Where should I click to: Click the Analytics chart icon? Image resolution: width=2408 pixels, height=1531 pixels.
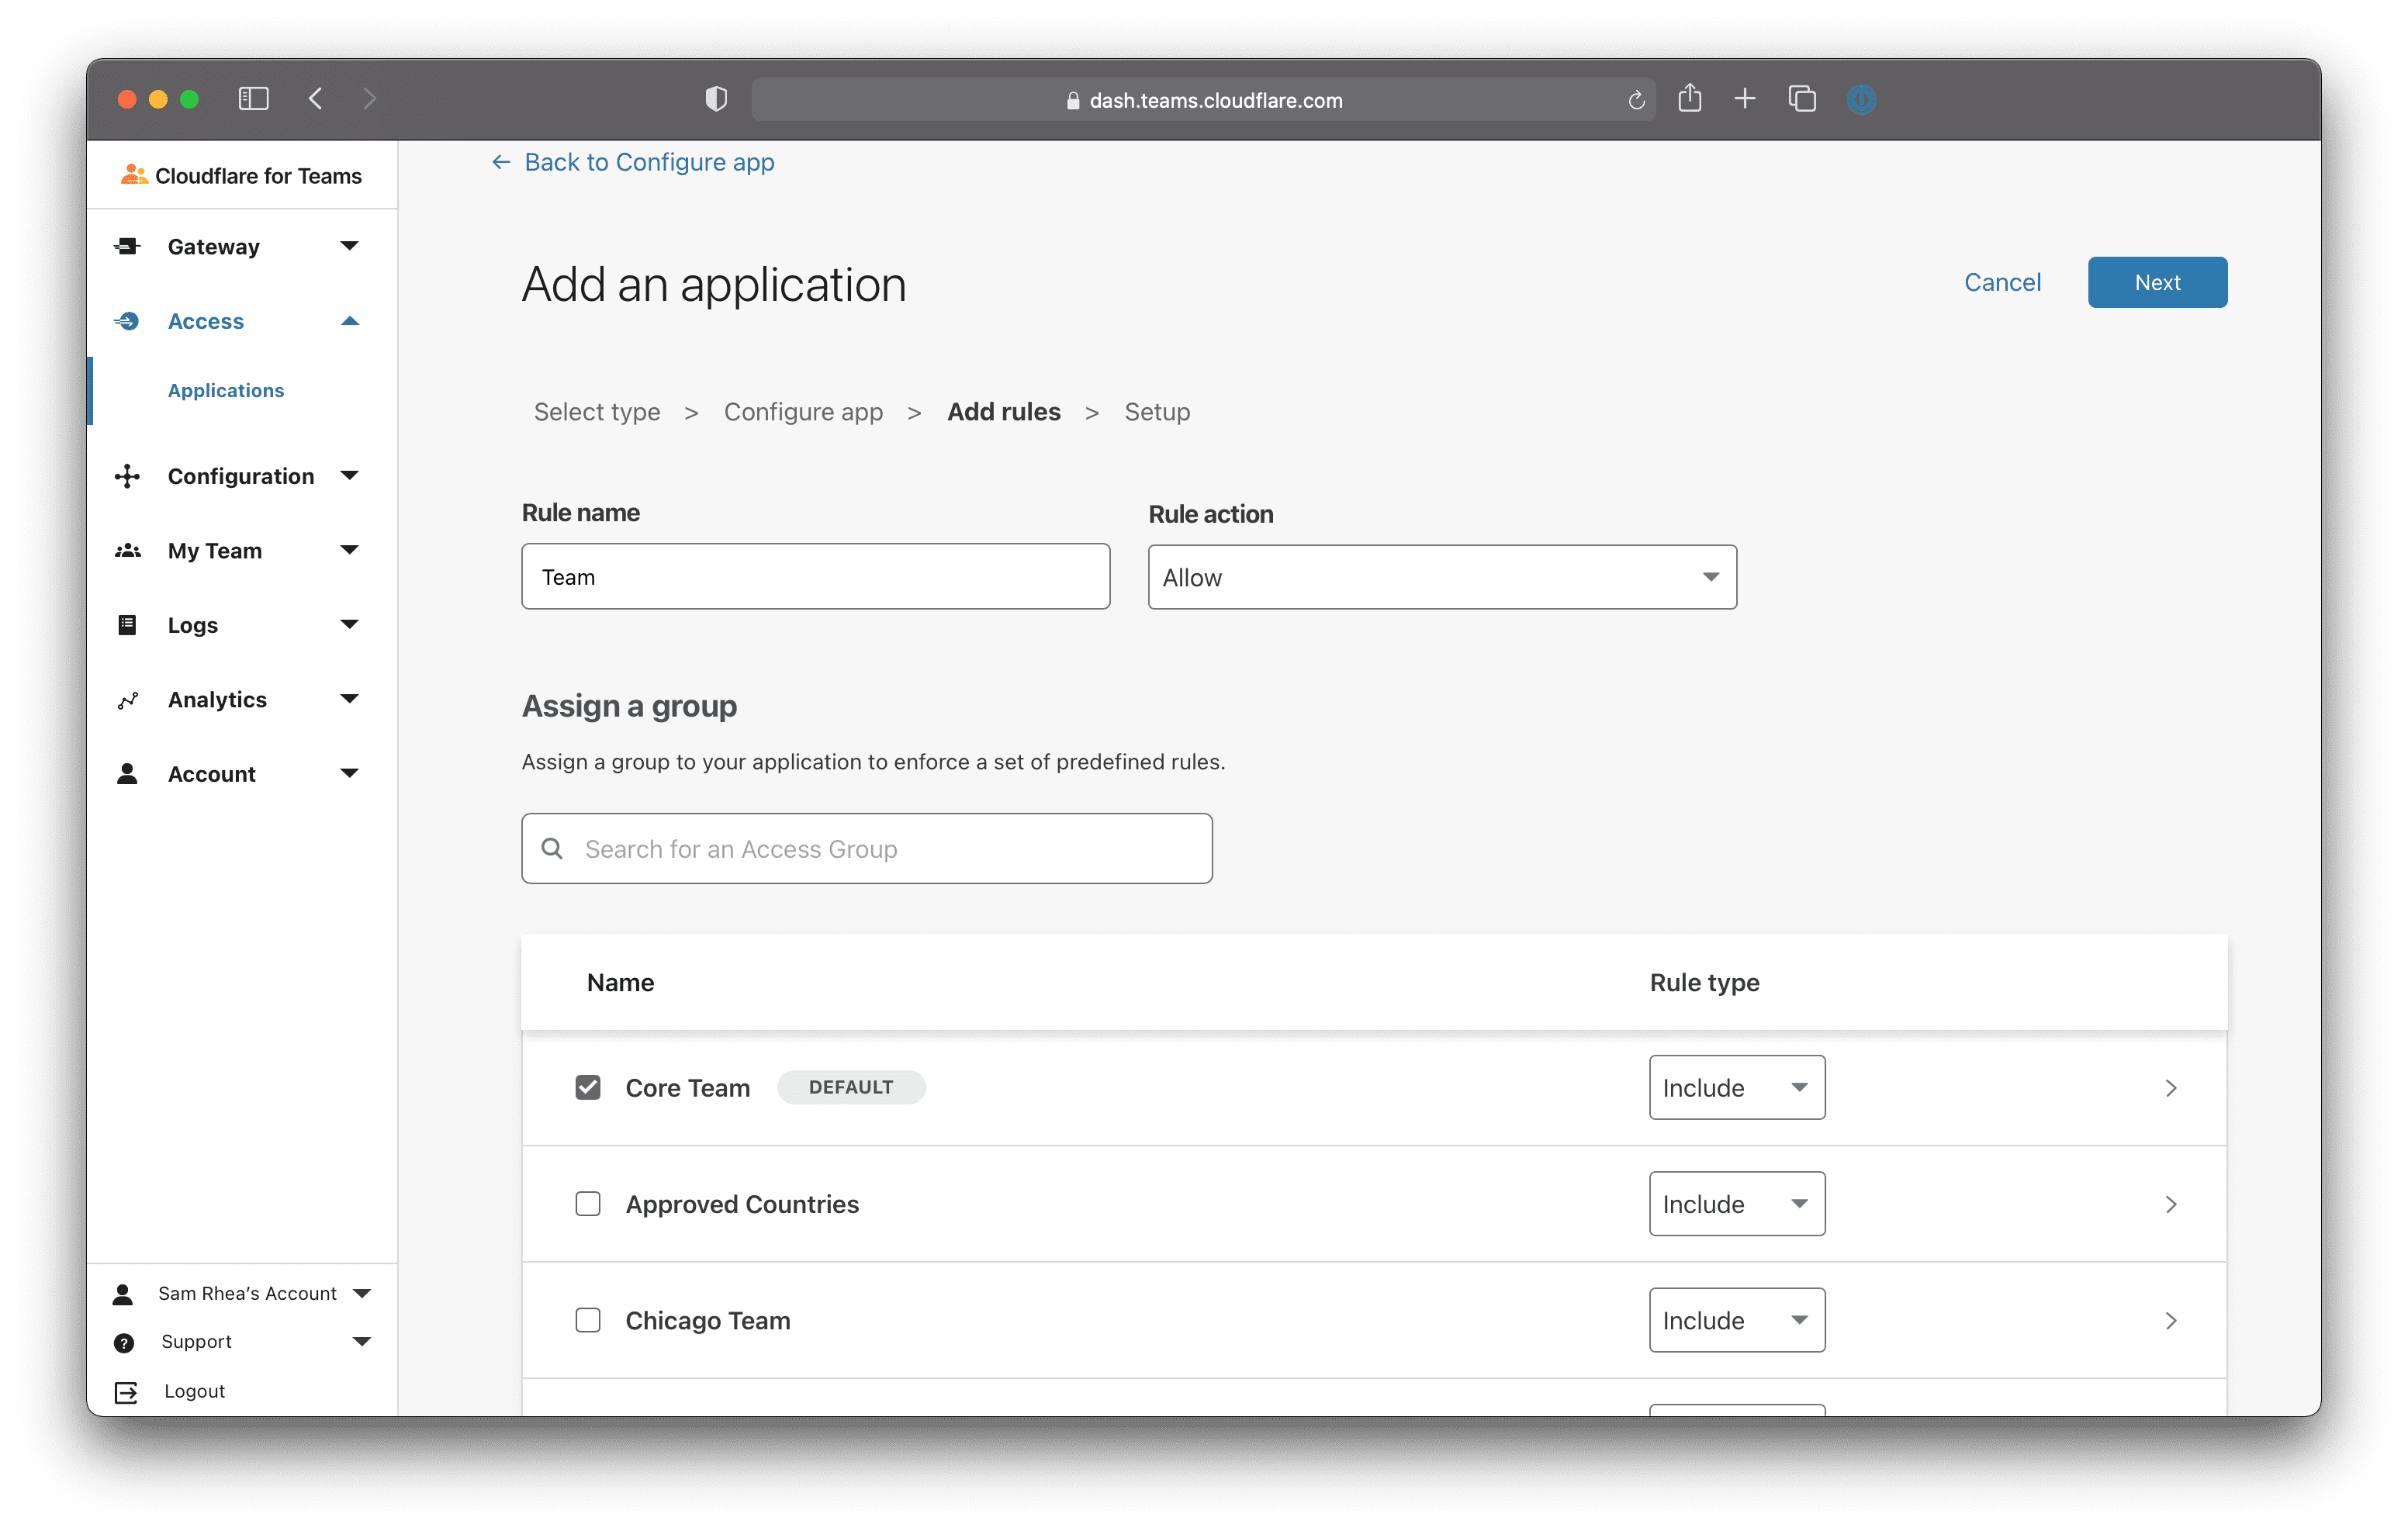[x=127, y=700]
